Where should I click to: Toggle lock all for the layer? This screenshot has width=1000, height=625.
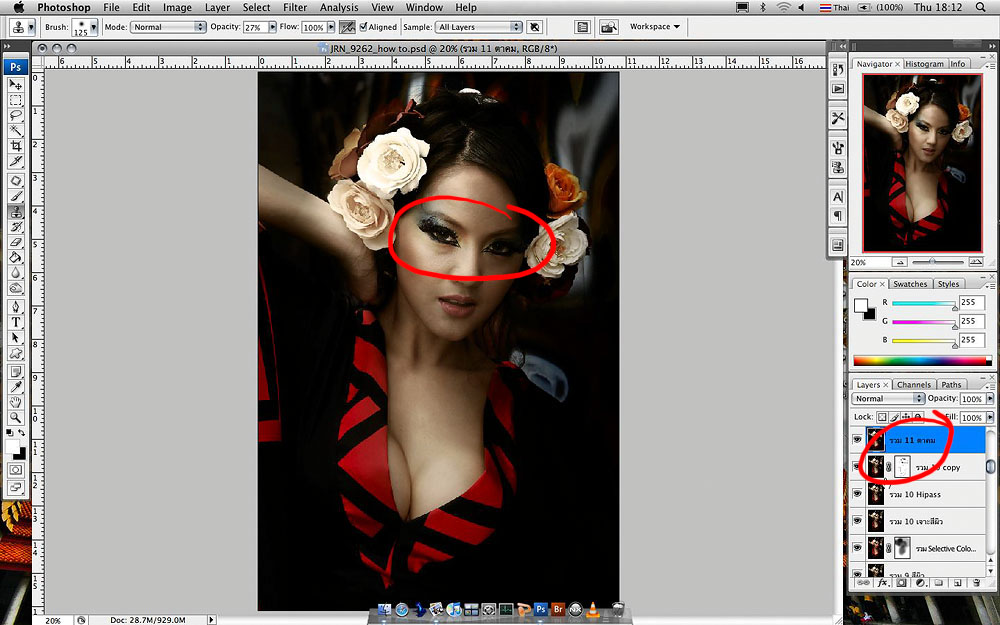(918, 417)
